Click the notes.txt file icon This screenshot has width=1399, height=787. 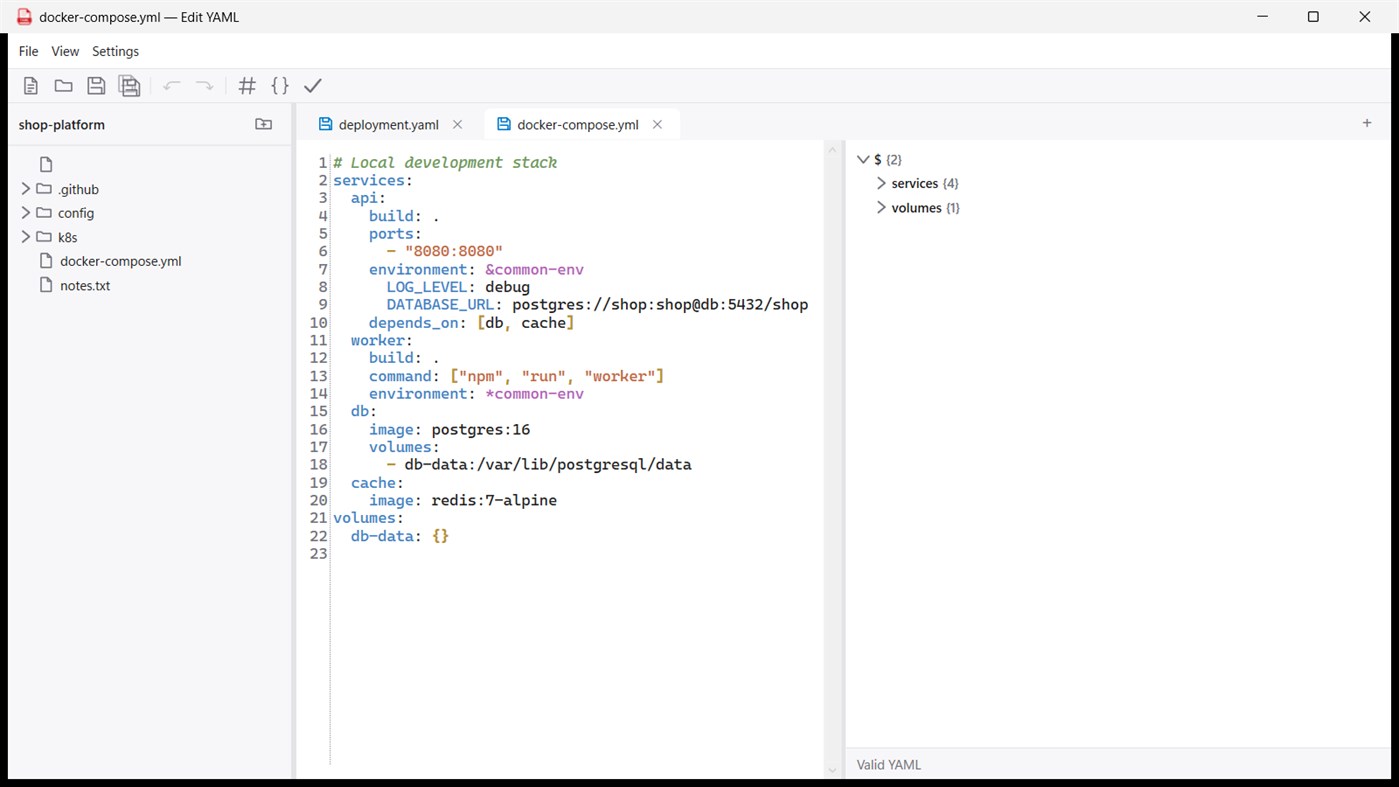click(46, 285)
